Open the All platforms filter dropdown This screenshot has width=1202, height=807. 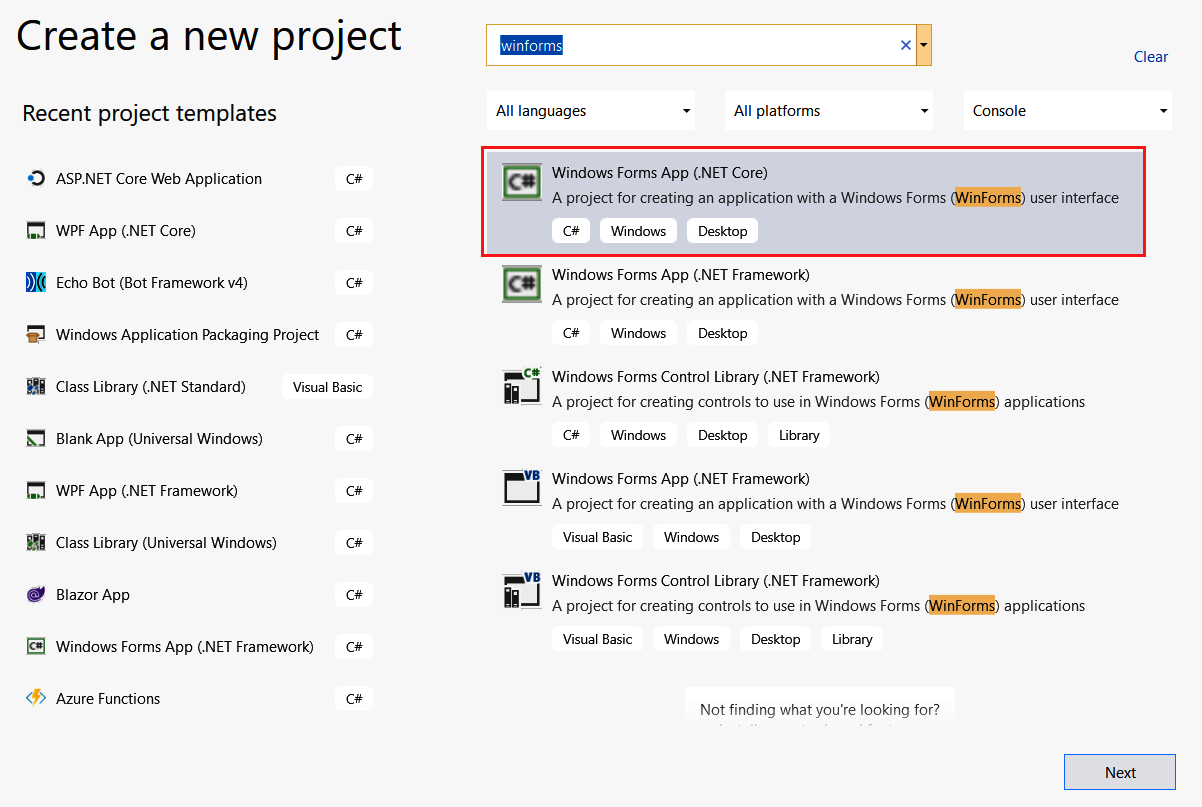(829, 111)
